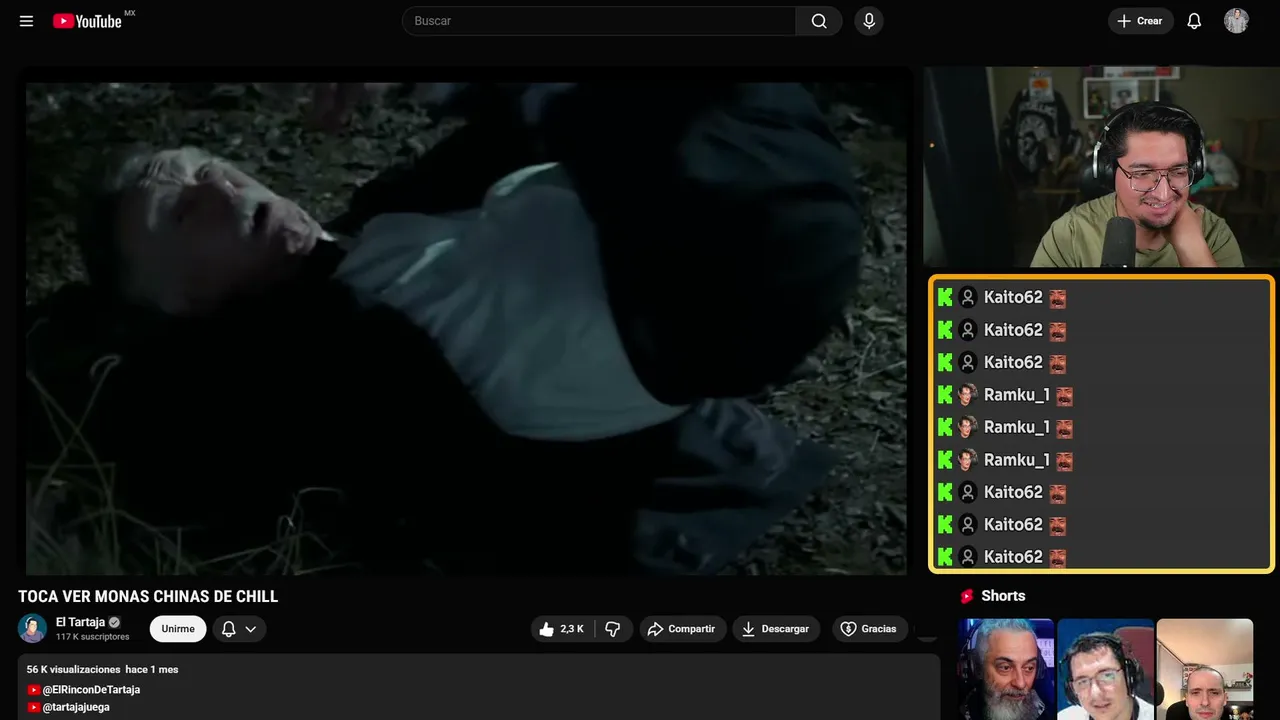Image resolution: width=1280 pixels, height=720 pixels.
Task: Select the 117 K suscriptores text
Action: (x=93, y=637)
